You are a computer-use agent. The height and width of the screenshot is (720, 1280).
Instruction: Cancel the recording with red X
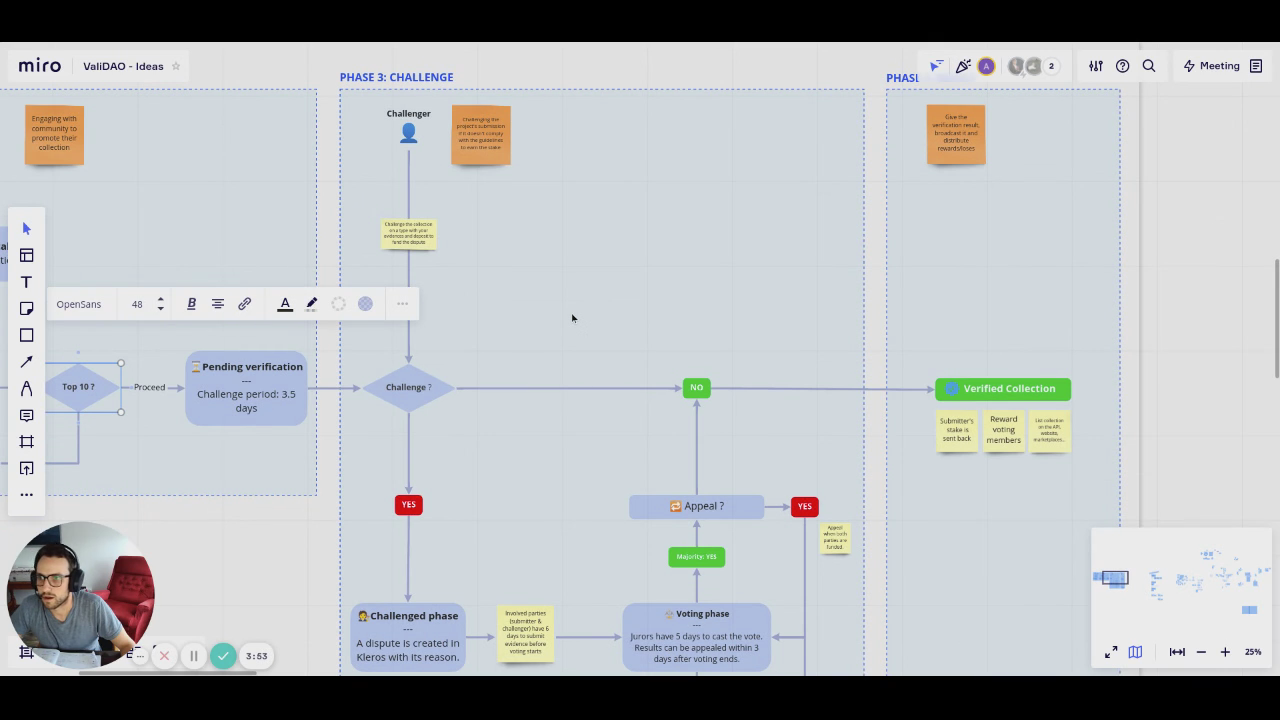point(165,656)
